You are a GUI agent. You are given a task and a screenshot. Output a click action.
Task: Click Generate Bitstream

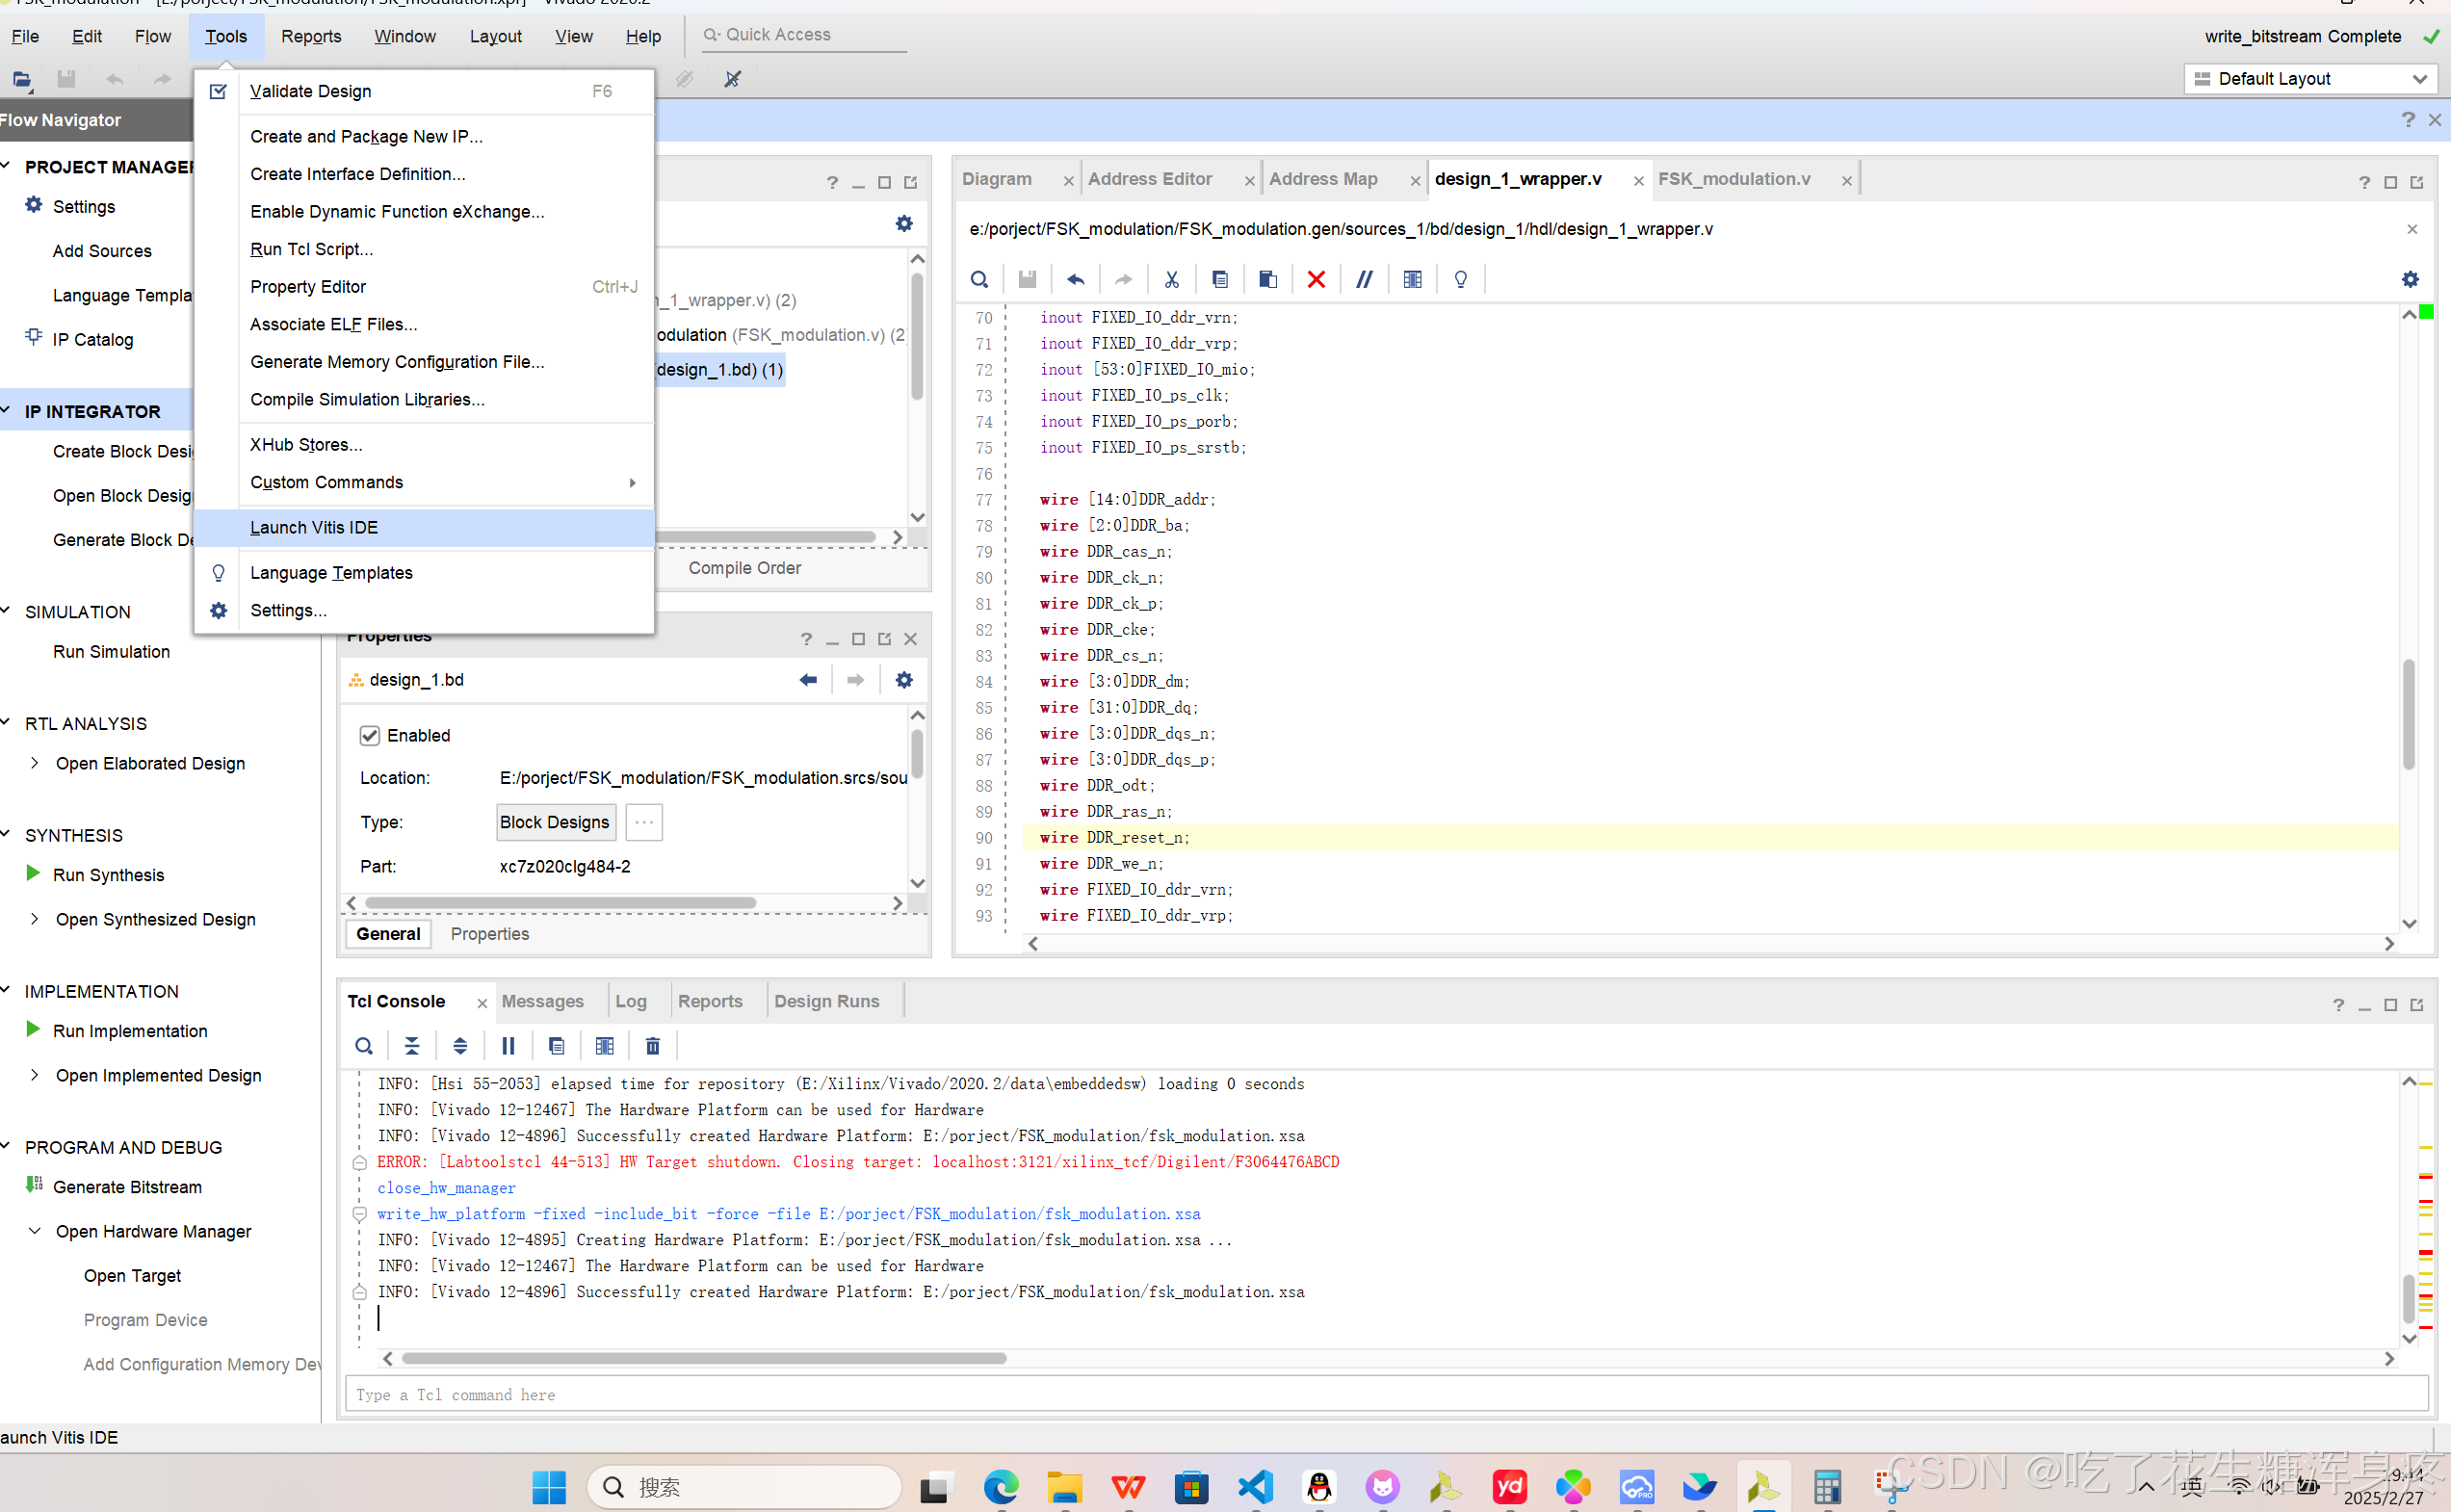pyautogui.click(x=127, y=1187)
